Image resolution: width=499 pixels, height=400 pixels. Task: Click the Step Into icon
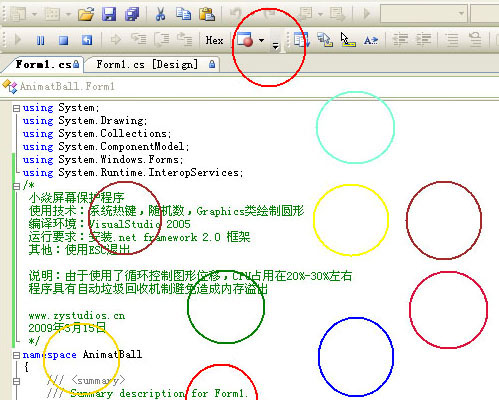[138, 40]
